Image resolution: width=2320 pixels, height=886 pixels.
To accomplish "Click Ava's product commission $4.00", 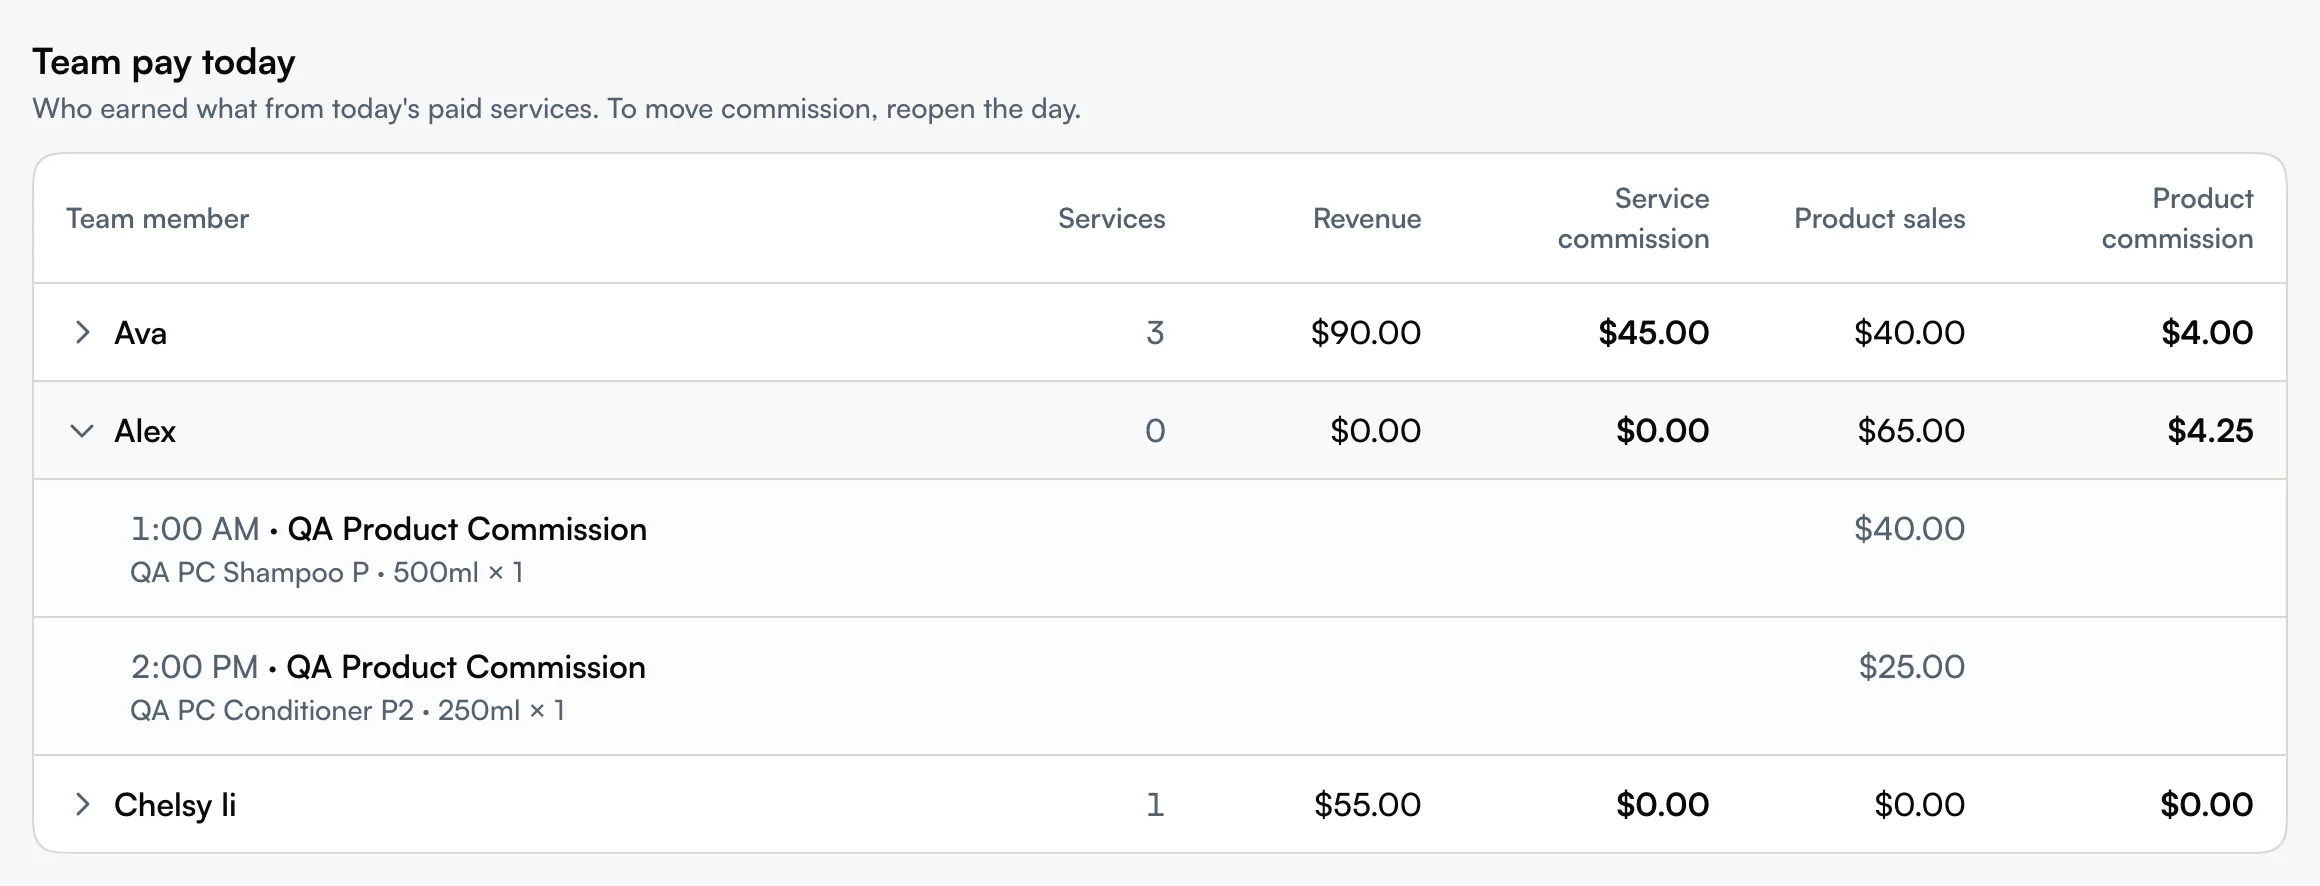I will [x=2207, y=333].
